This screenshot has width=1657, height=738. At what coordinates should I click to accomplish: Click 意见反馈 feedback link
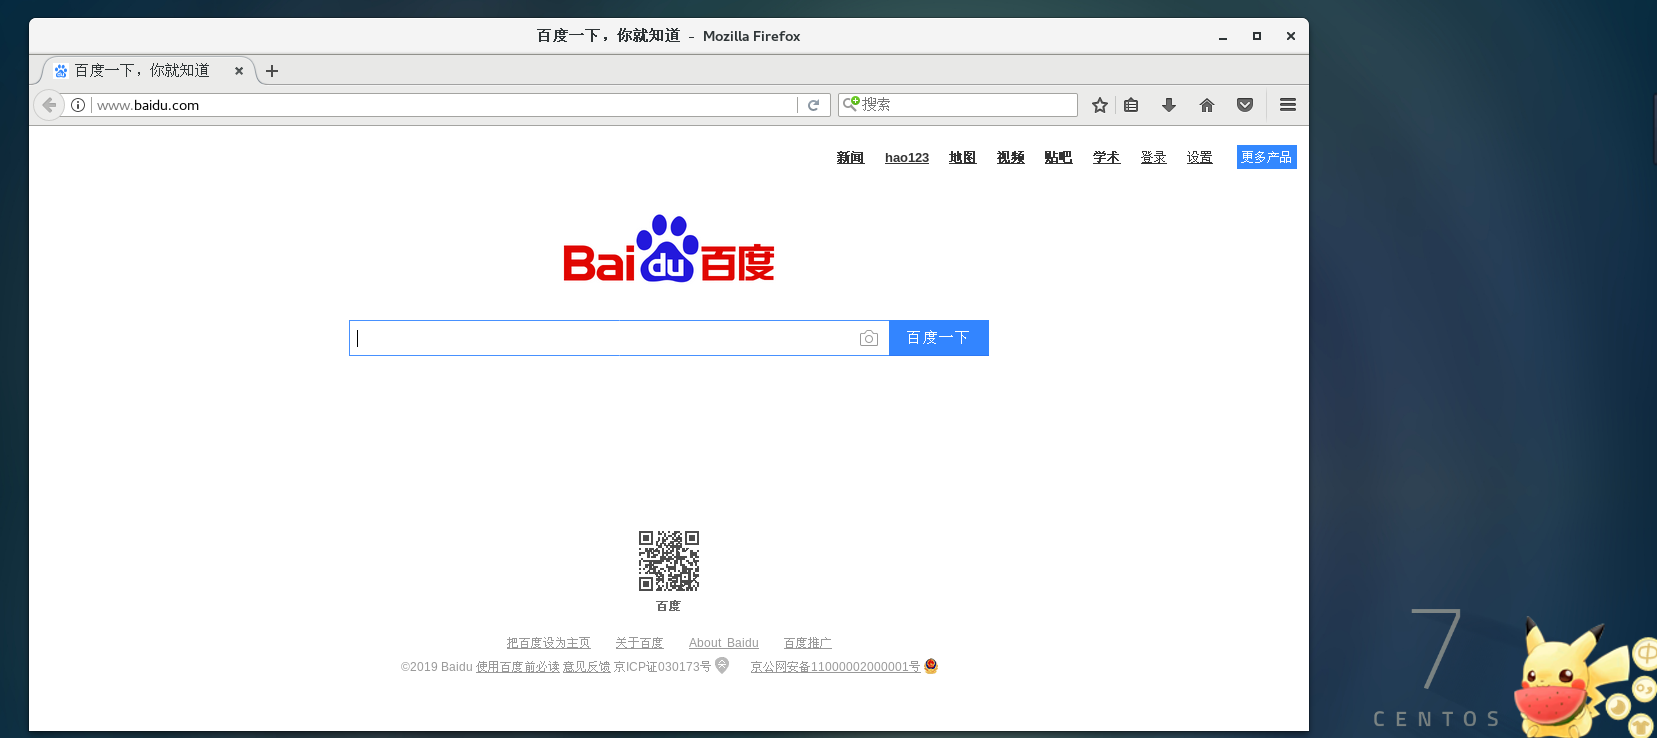(x=587, y=667)
